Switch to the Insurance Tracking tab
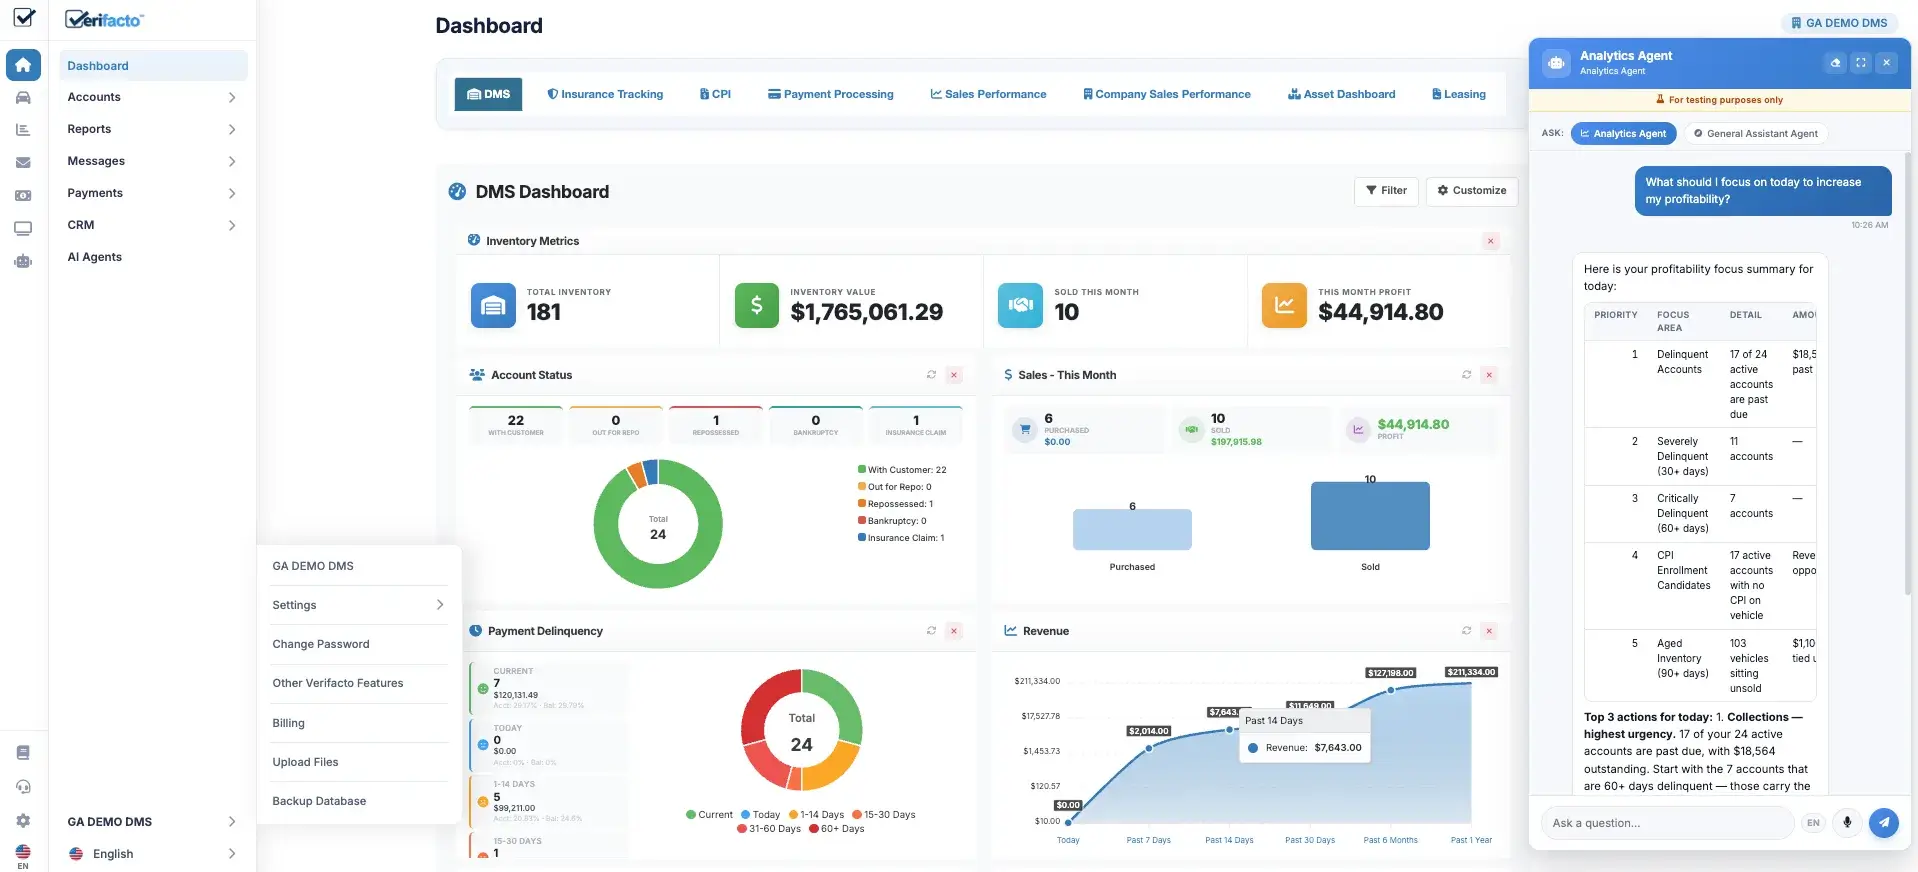The height and width of the screenshot is (872, 1918). 605,94
